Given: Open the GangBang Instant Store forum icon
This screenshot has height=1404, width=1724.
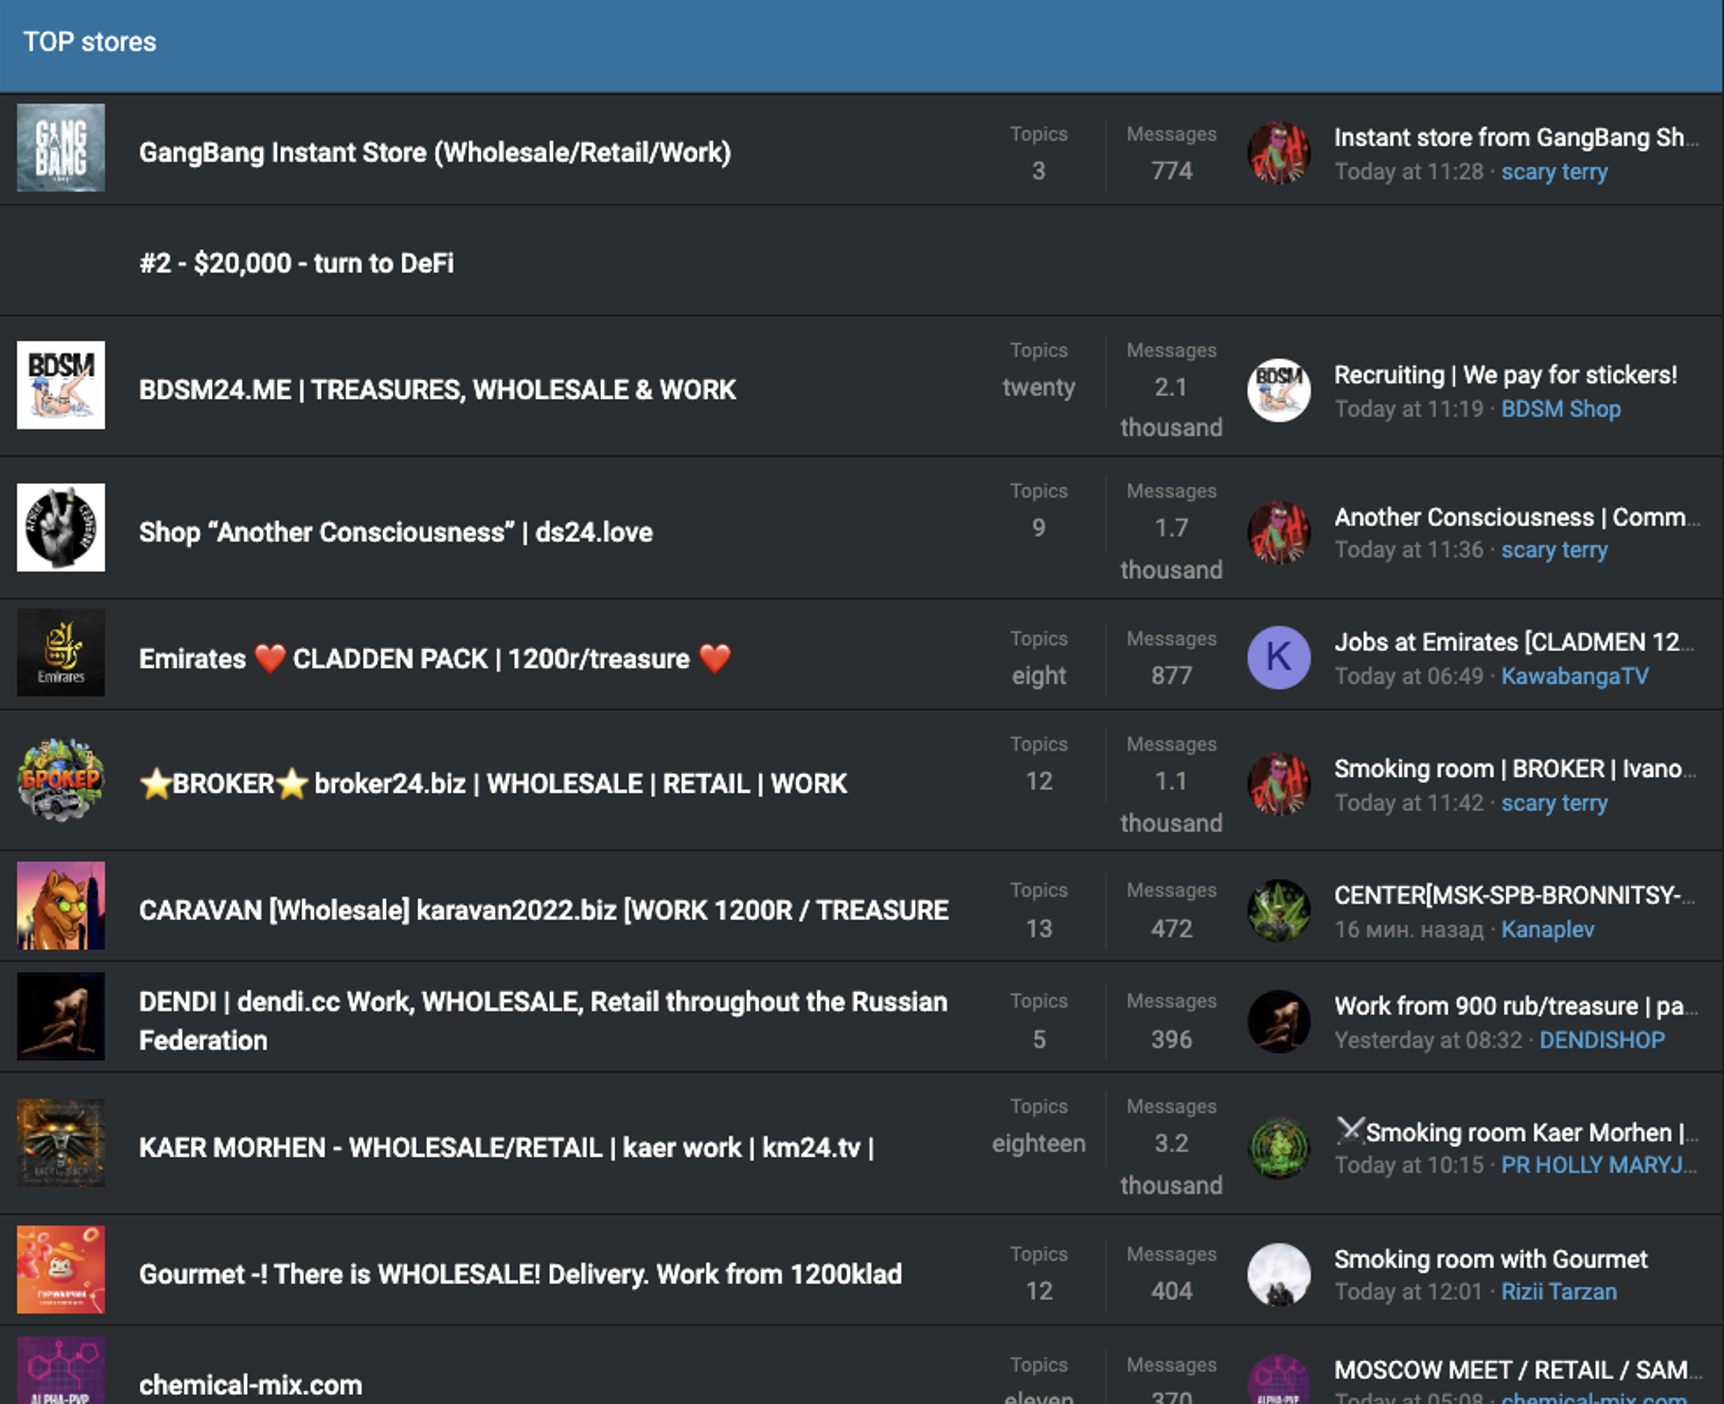Looking at the screenshot, I should pos(61,148).
